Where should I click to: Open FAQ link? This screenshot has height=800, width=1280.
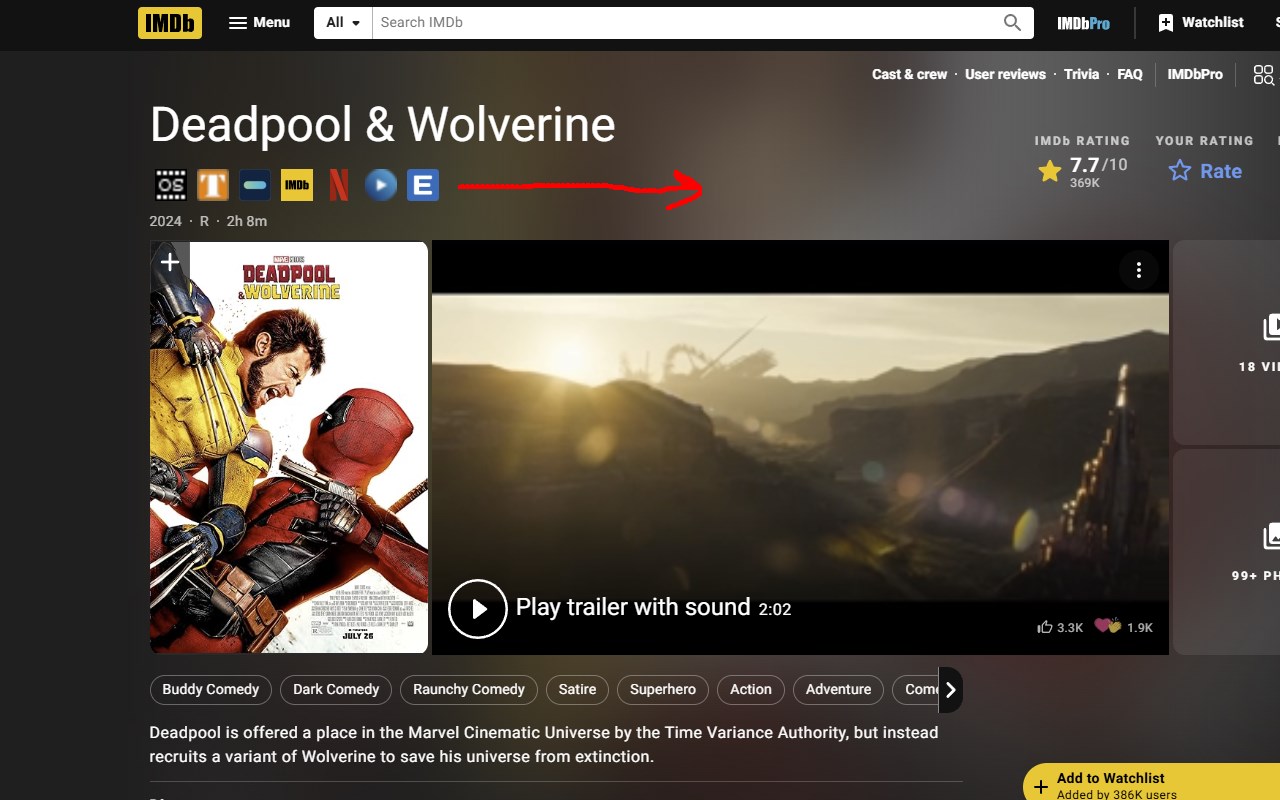tap(1130, 74)
